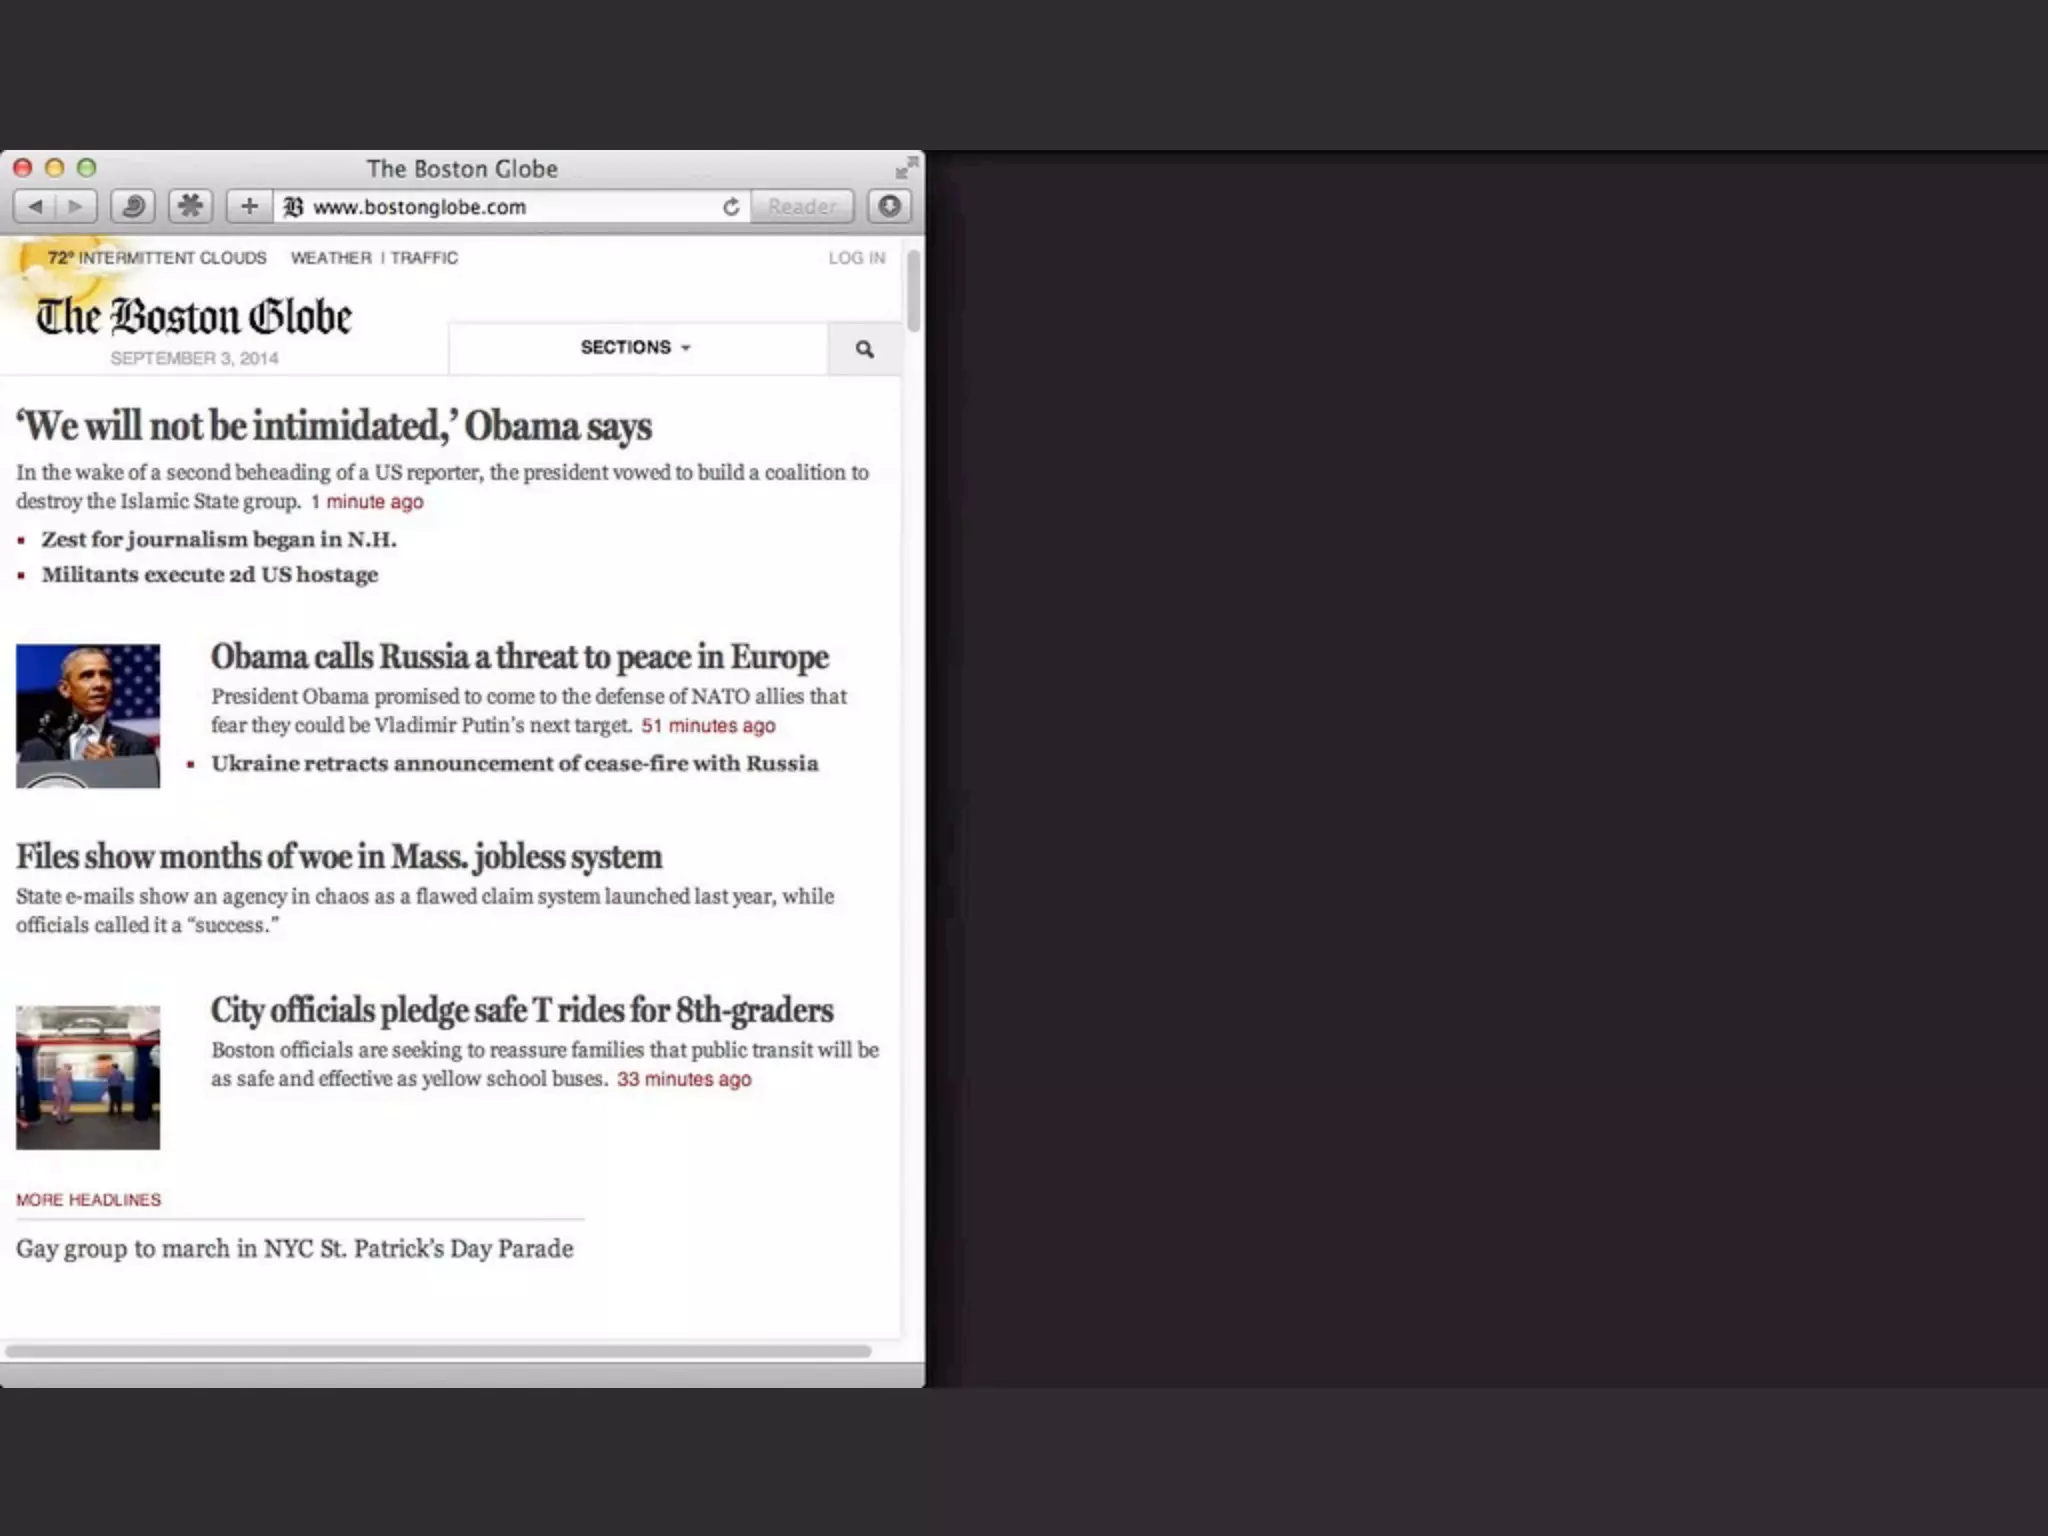Click the swirl icon toolbar button
The height and width of the screenshot is (1536, 2048).
132,207
